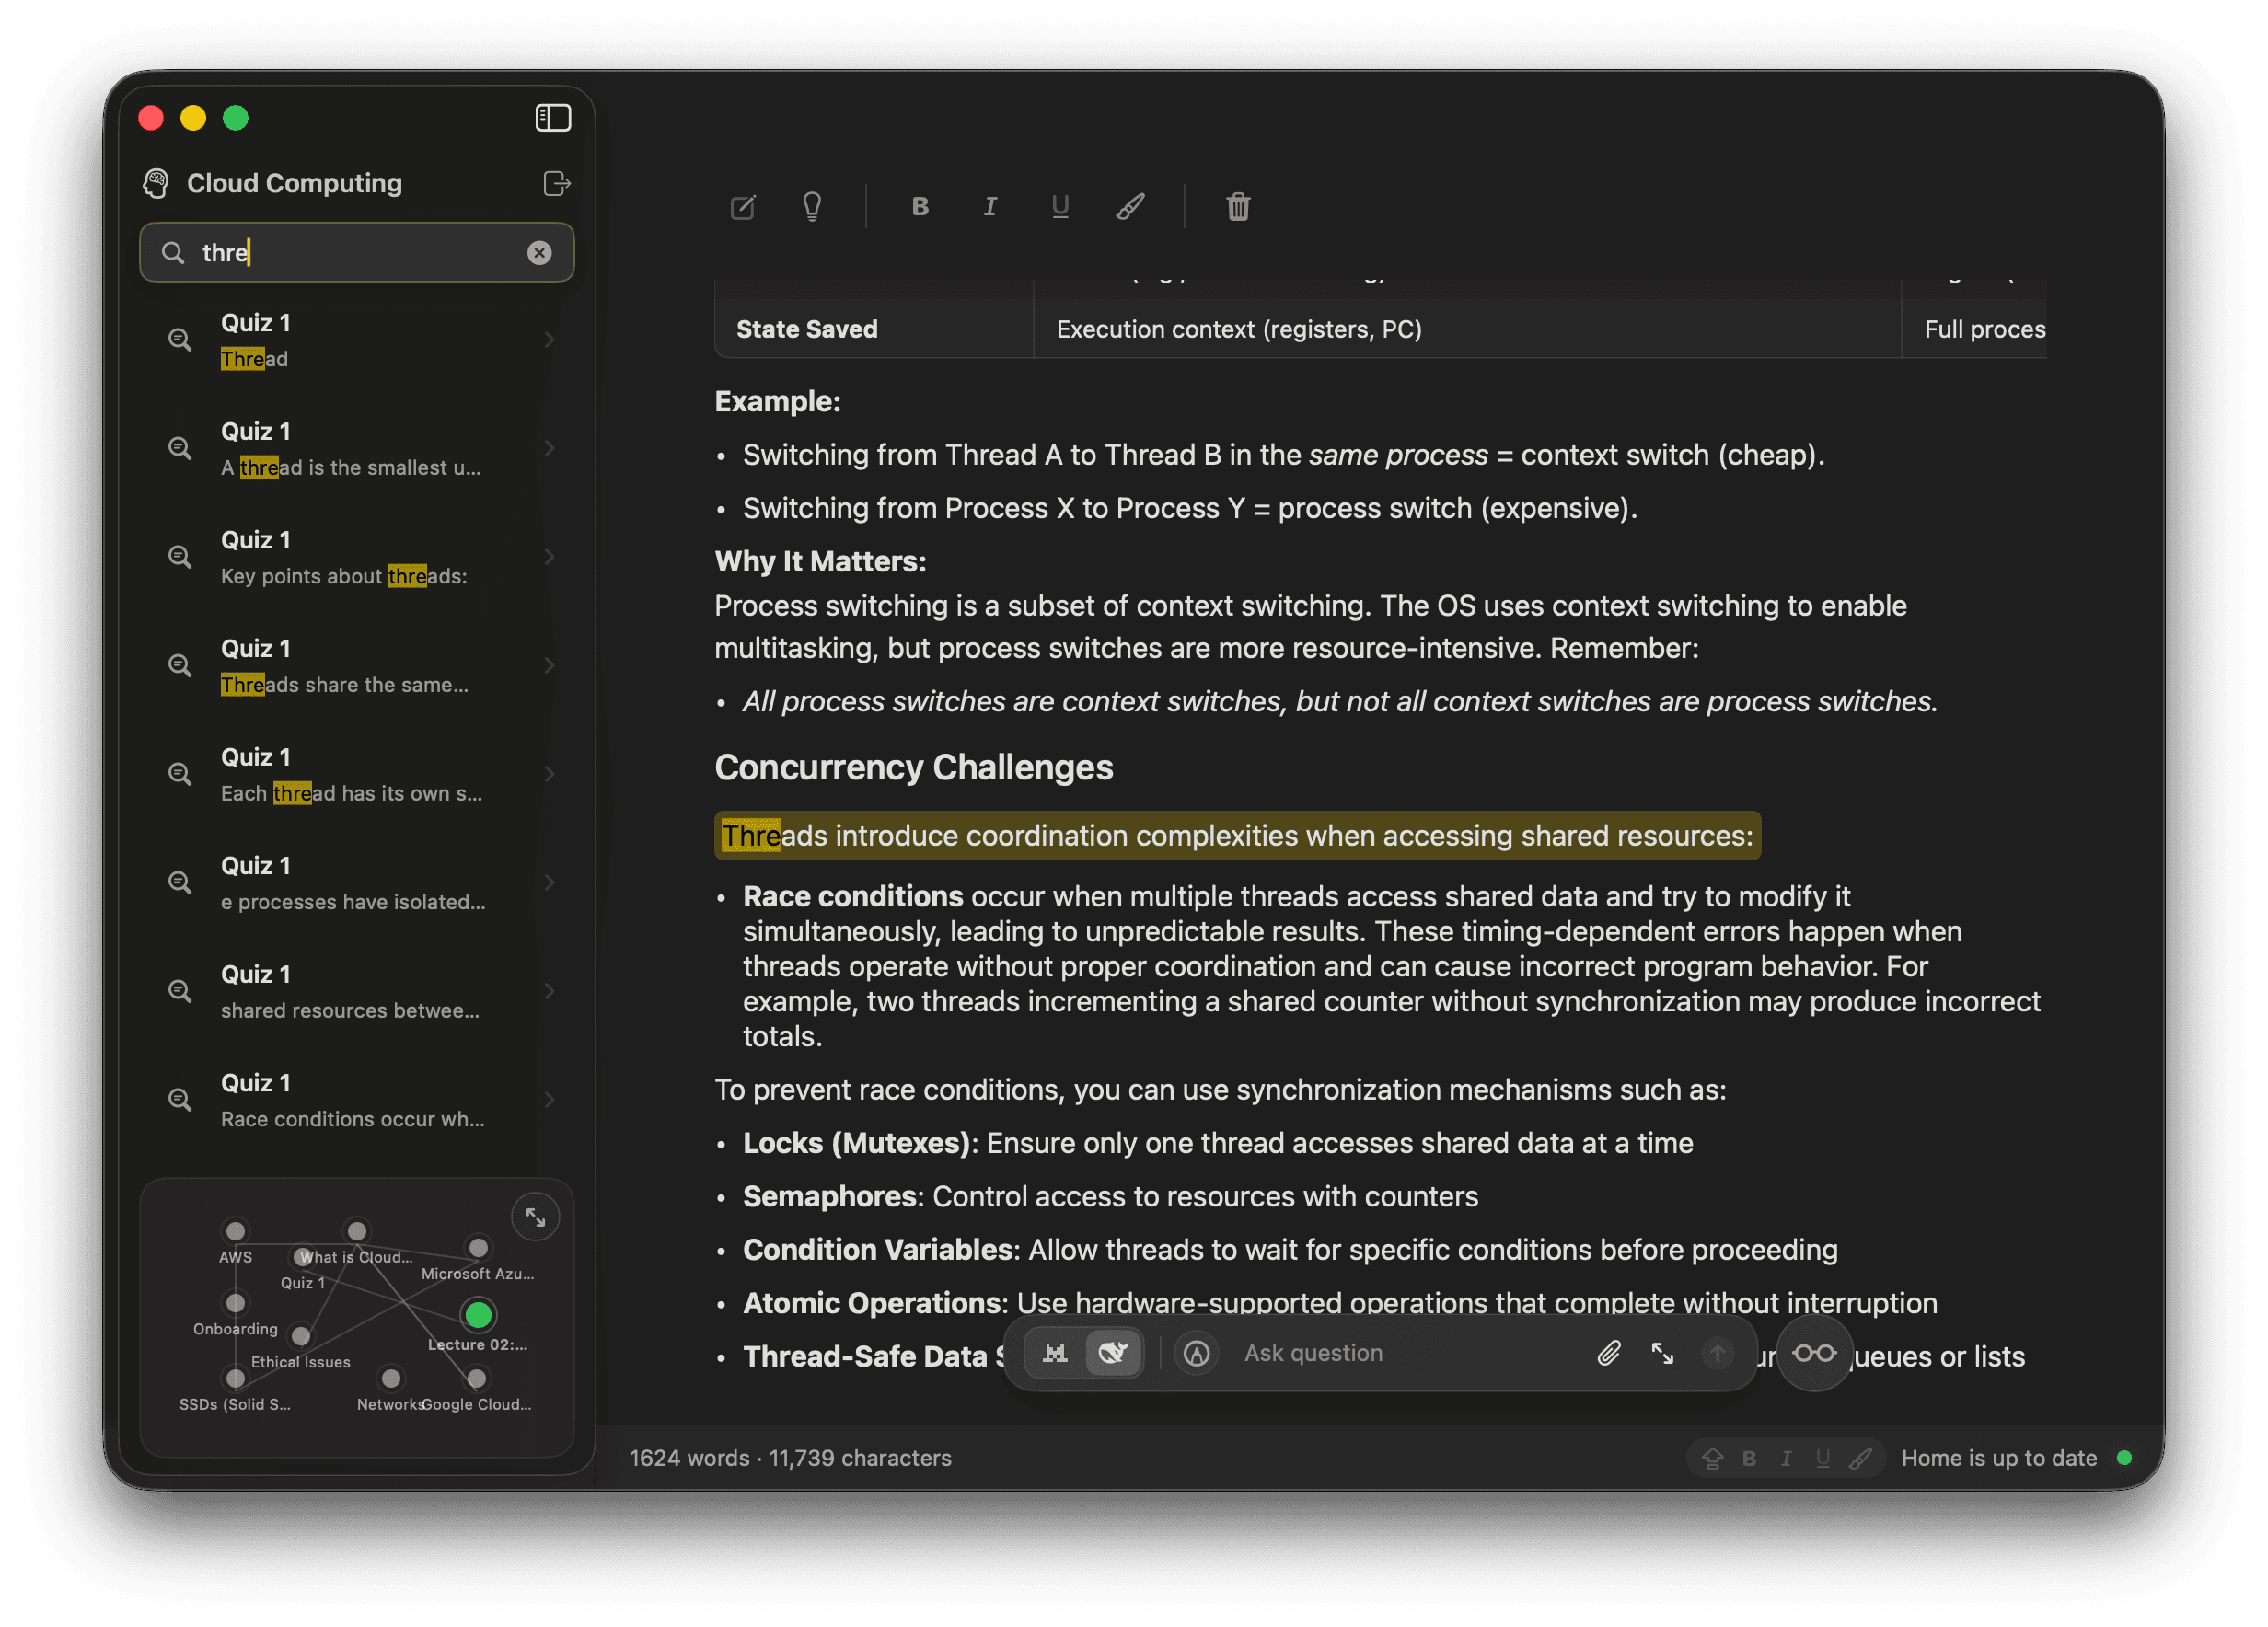Image resolution: width=2268 pixels, height=1627 pixels.
Task: Select the AWS node in the graph
Action: tap(235, 1231)
